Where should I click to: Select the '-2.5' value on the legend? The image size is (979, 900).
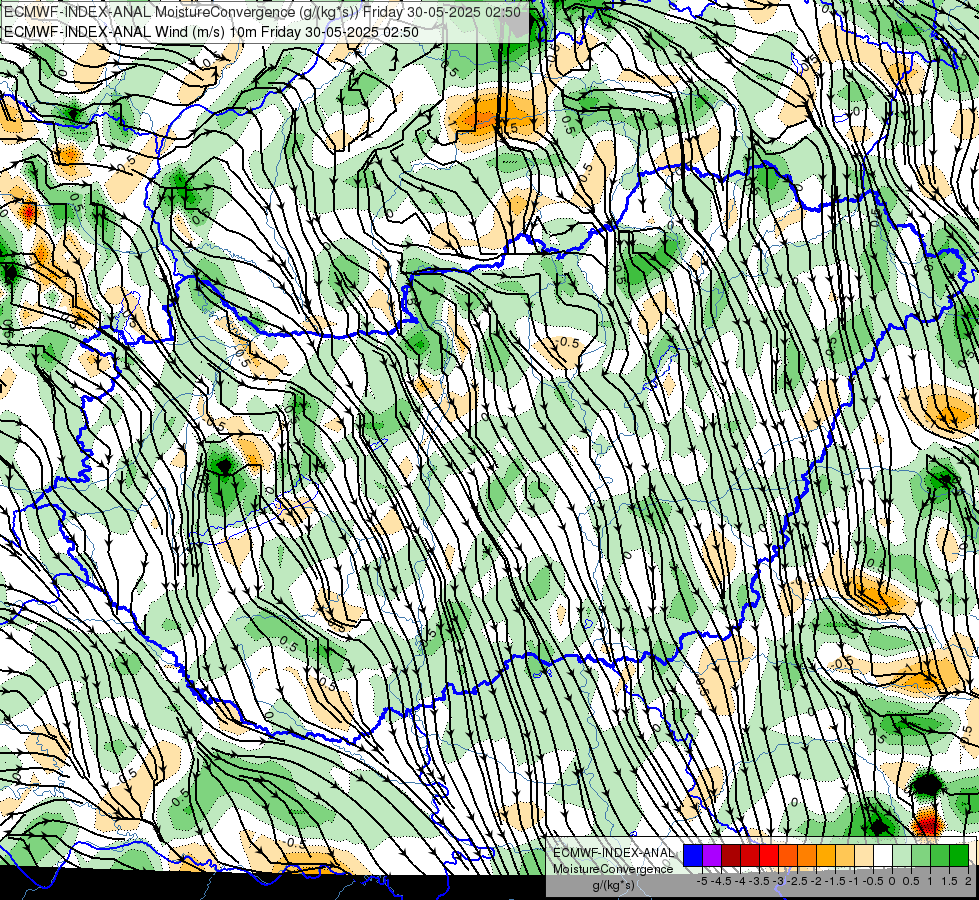click(x=797, y=881)
